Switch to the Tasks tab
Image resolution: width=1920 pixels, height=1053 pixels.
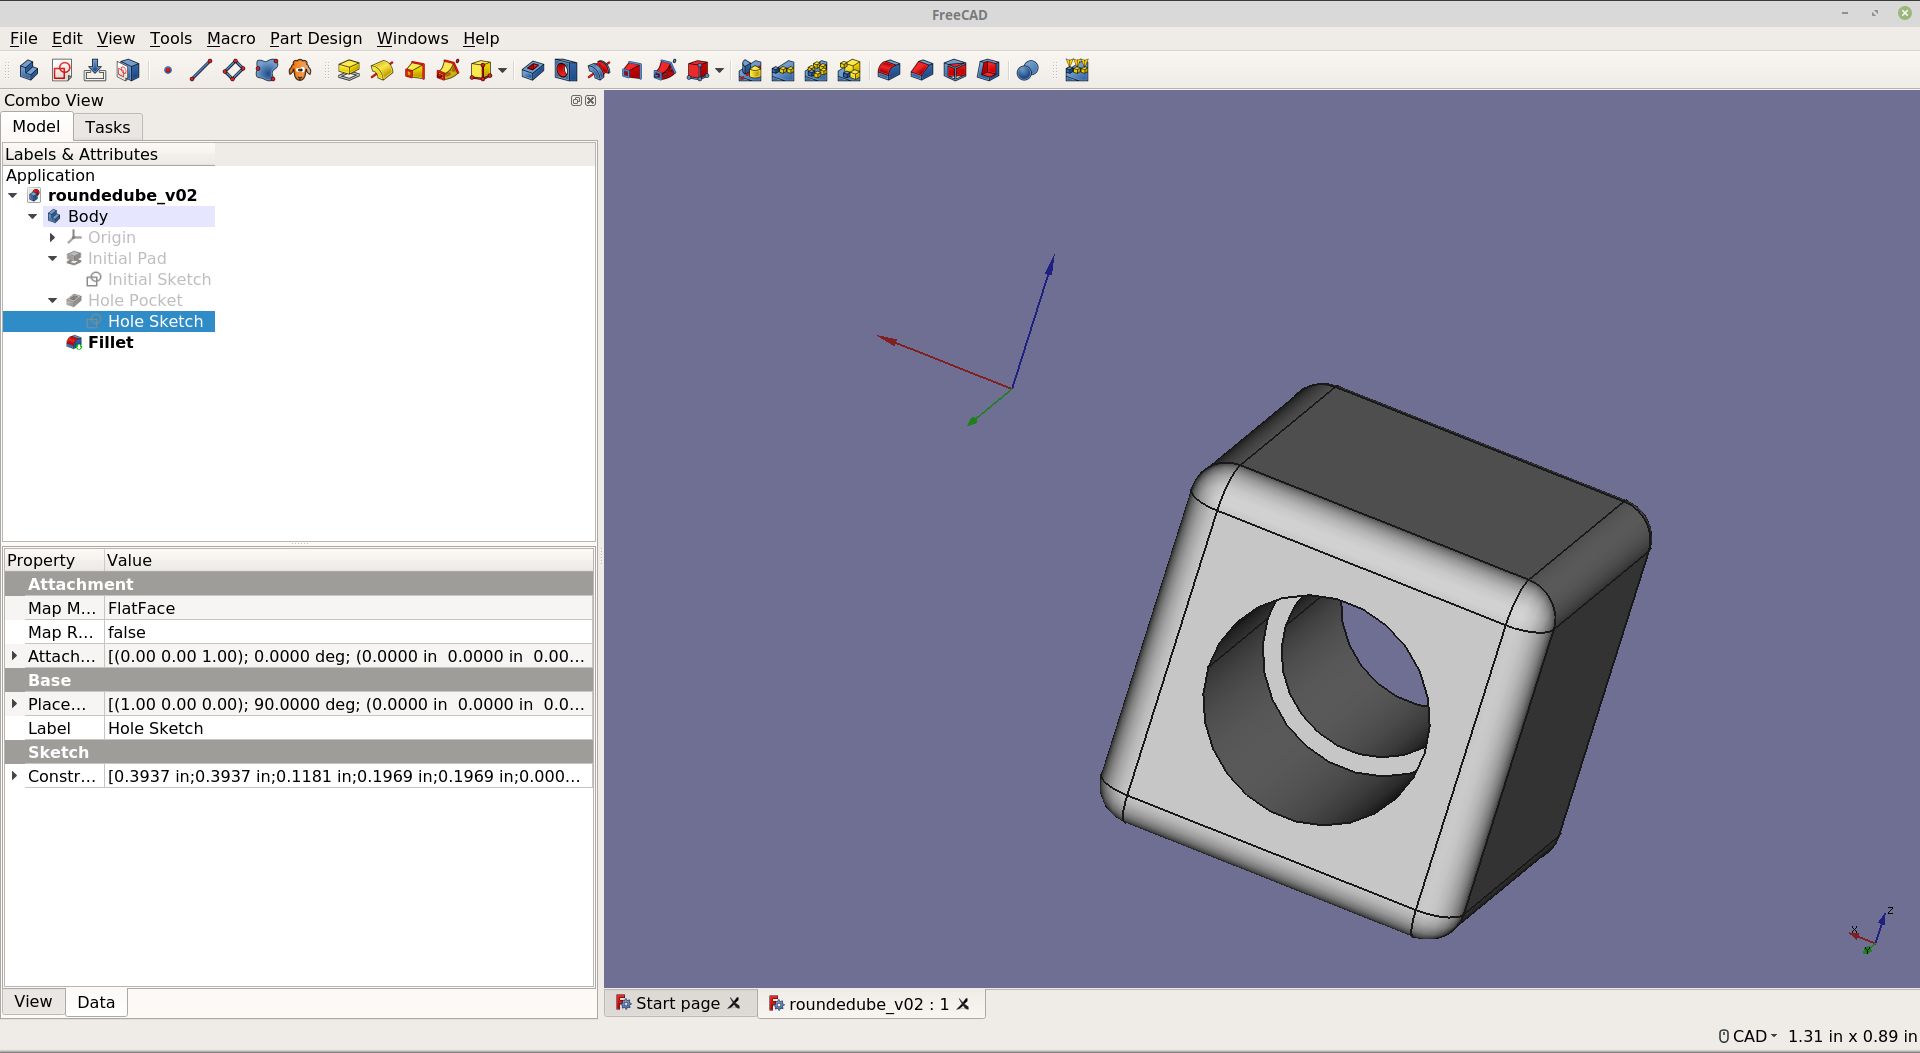tap(107, 127)
